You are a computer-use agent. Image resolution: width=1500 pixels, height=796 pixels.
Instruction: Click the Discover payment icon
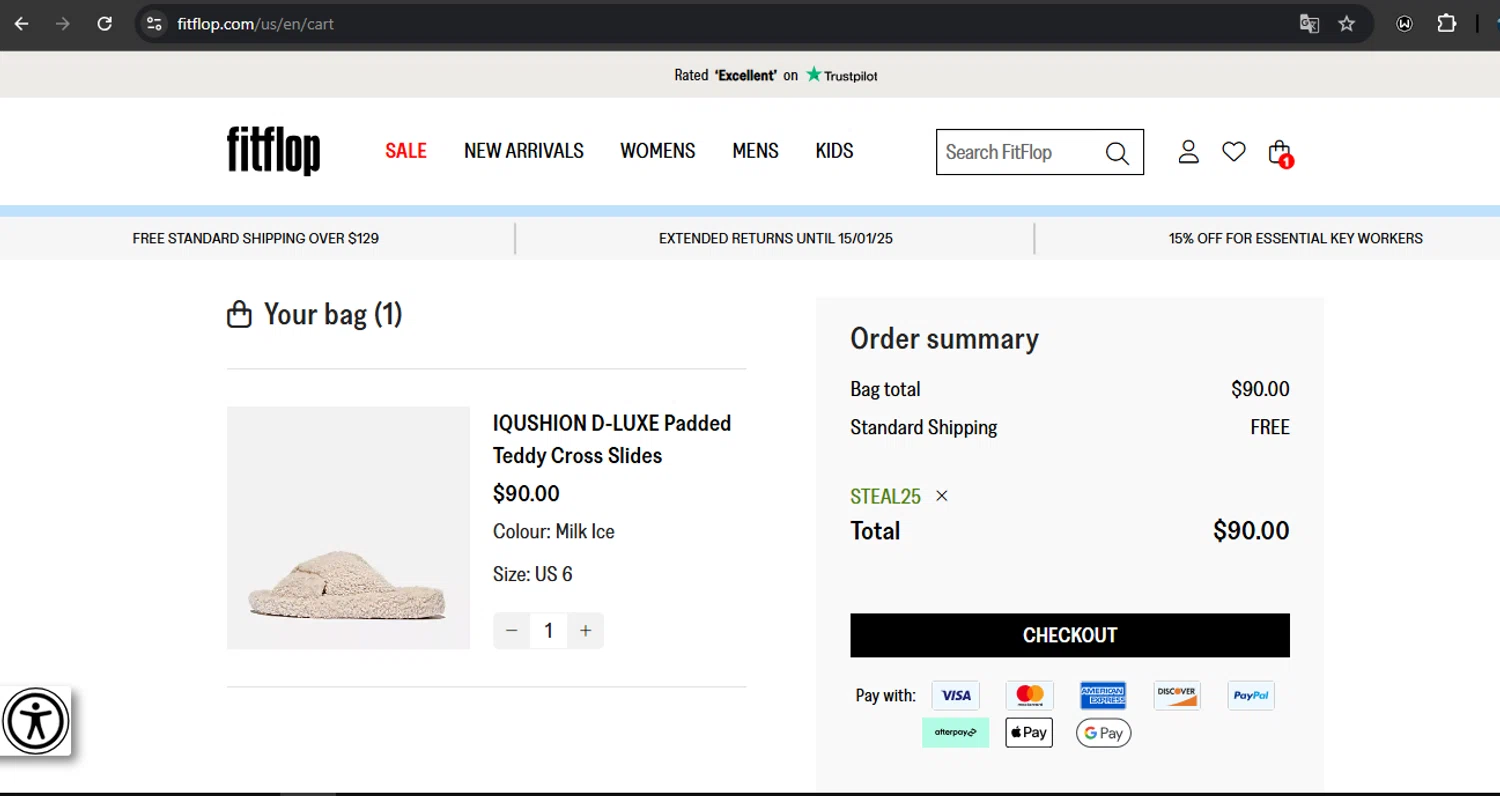pyautogui.click(x=1177, y=695)
